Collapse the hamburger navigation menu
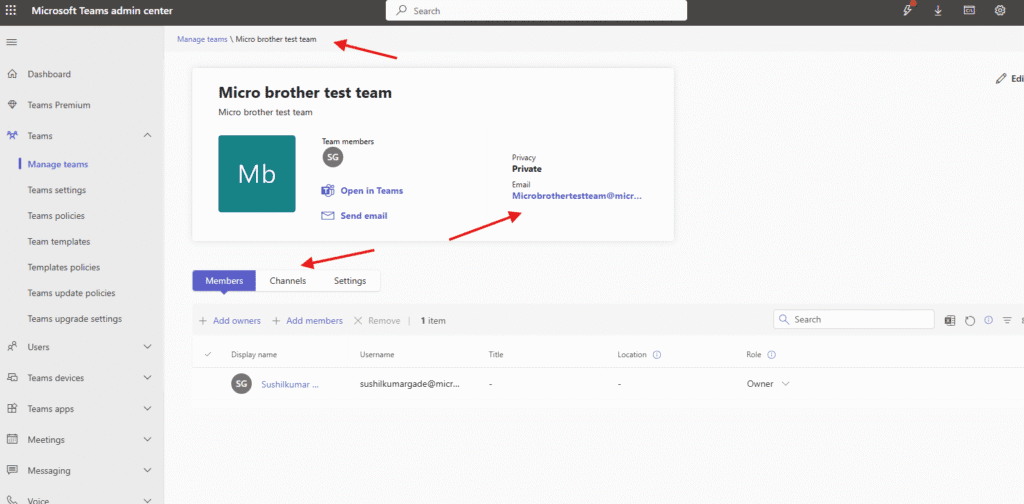The width and height of the screenshot is (1024, 504). coord(11,42)
